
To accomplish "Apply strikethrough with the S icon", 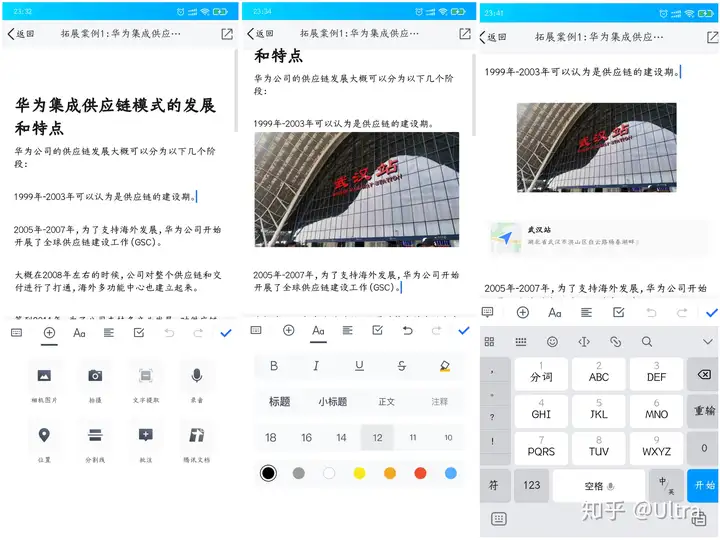I will point(401,366).
